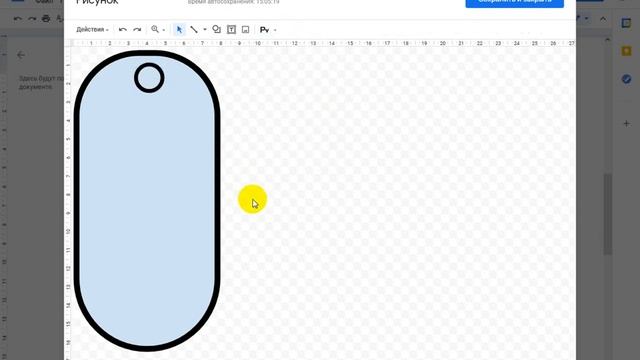Click the Insert image tool
640x360 pixels.
click(245, 29)
